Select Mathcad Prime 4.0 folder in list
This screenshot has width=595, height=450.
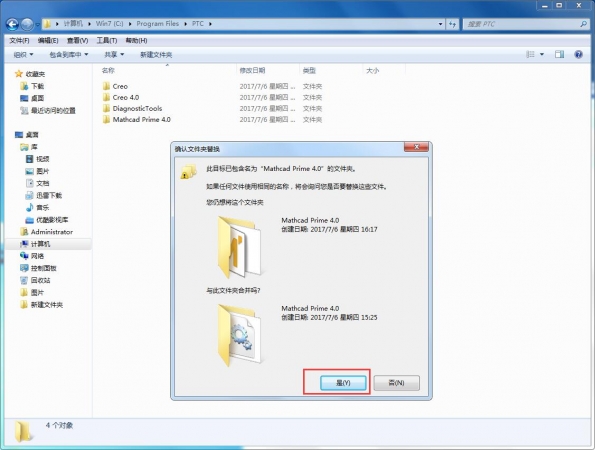tap(141, 119)
